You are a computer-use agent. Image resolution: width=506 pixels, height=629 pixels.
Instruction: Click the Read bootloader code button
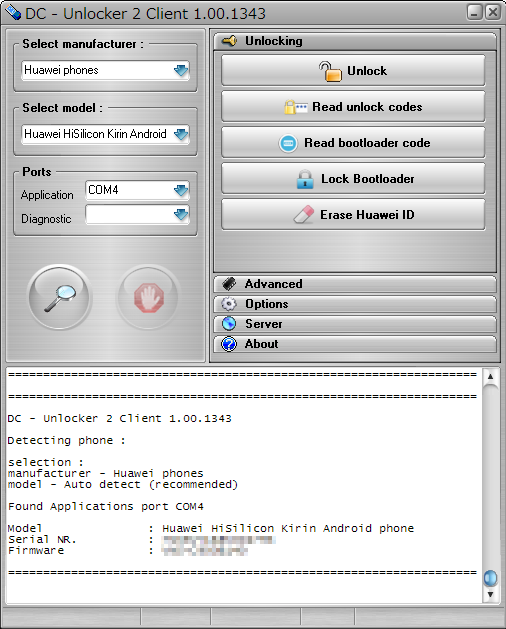click(353, 143)
